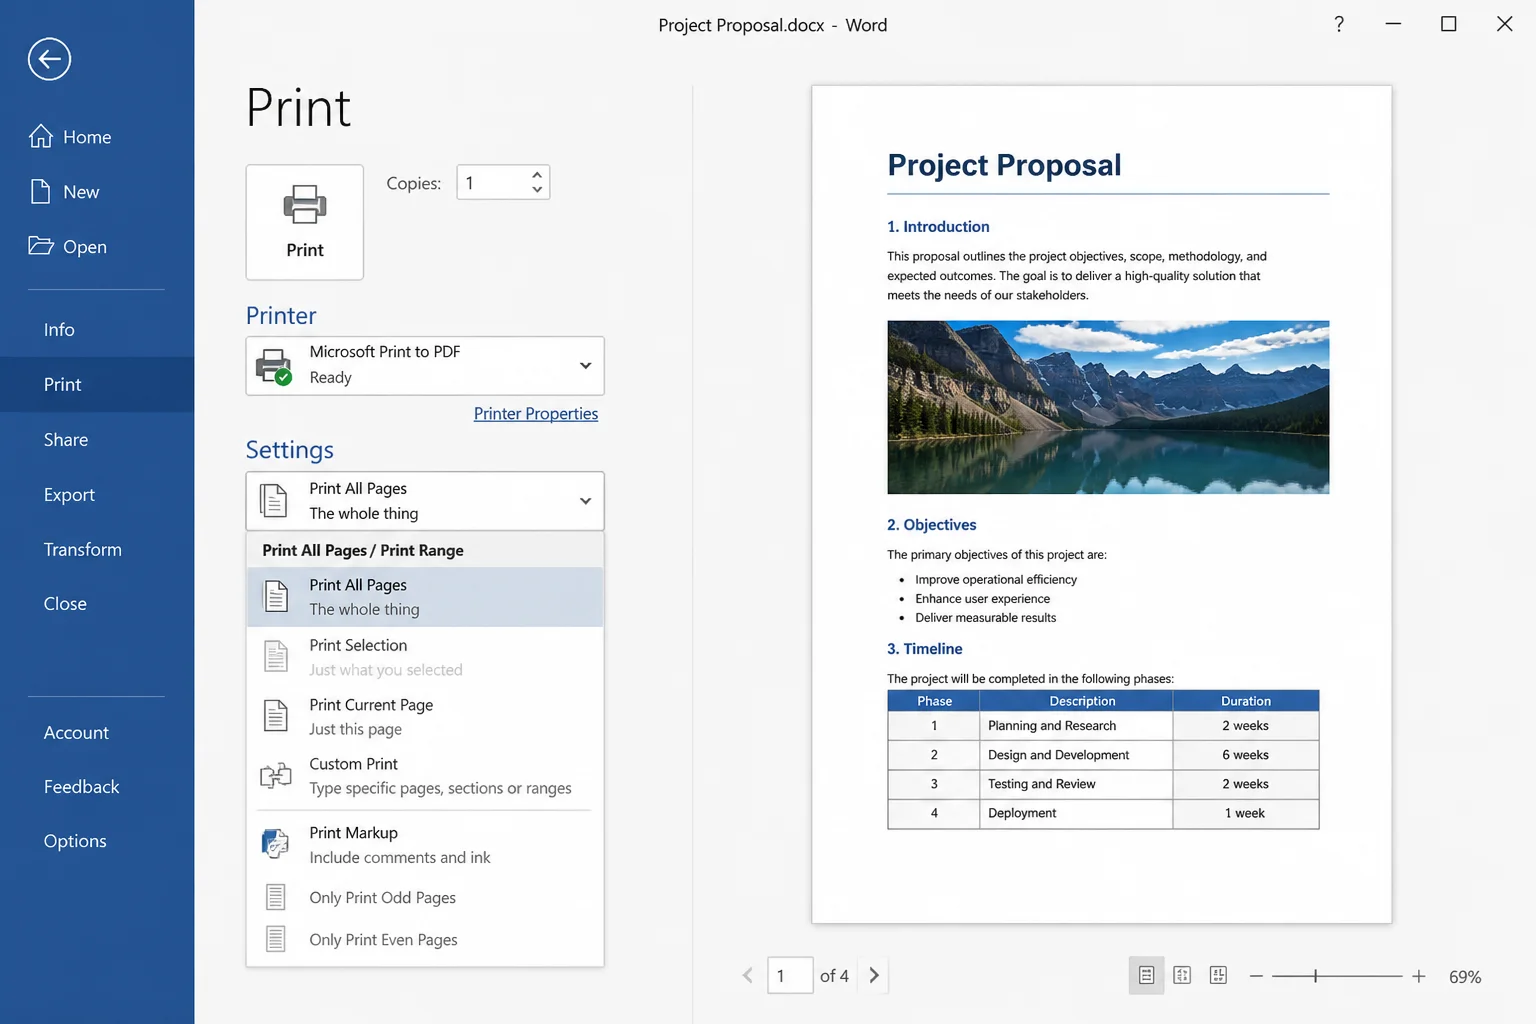The height and width of the screenshot is (1024, 1536).
Task: Choose the Print Current Page option
Action: point(425,716)
